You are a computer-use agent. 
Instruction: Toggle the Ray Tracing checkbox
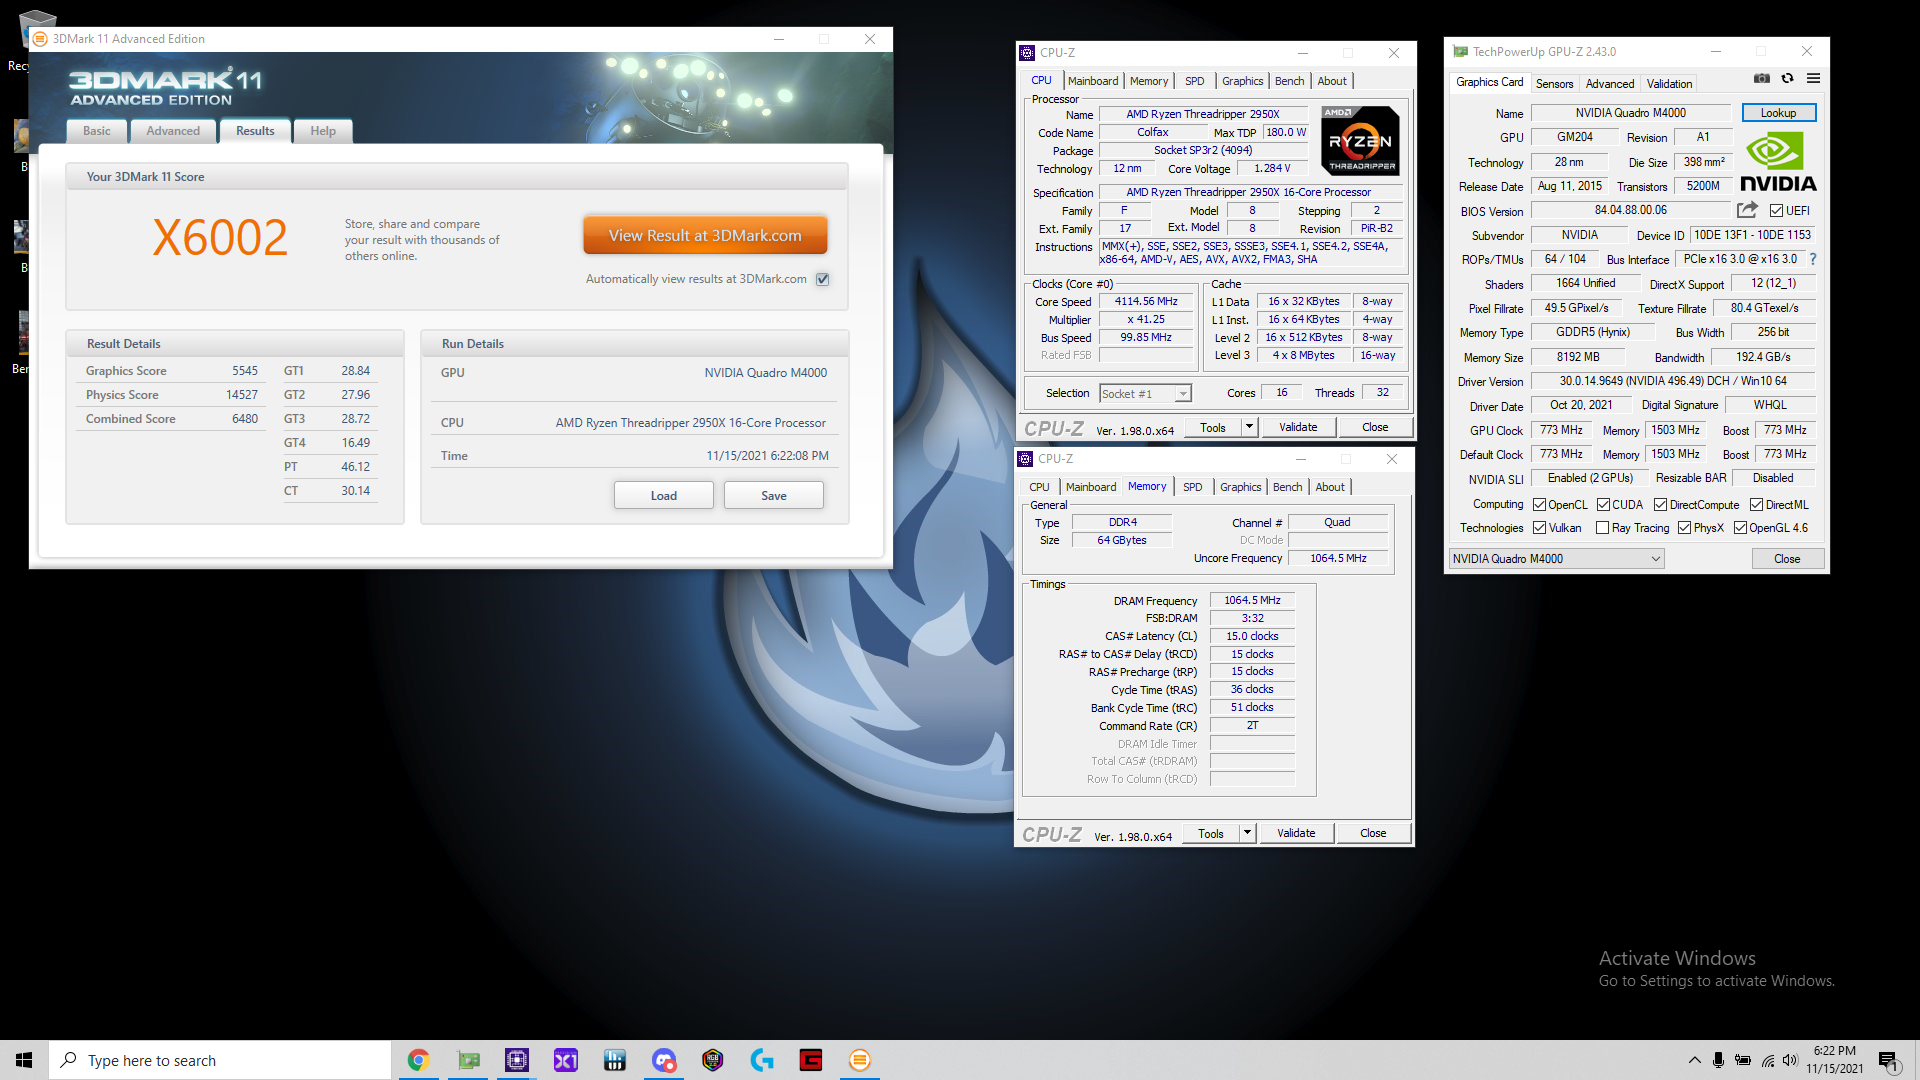pos(1602,528)
